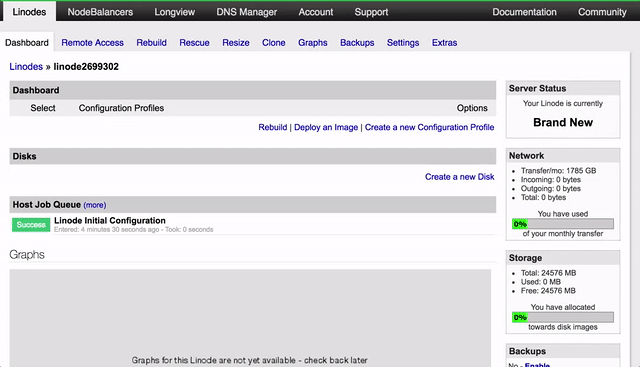Image resolution: width=640 pixels, height=367 pixels.
Task: Switch to the Clone tab
Action: click(x=273, y=42)
